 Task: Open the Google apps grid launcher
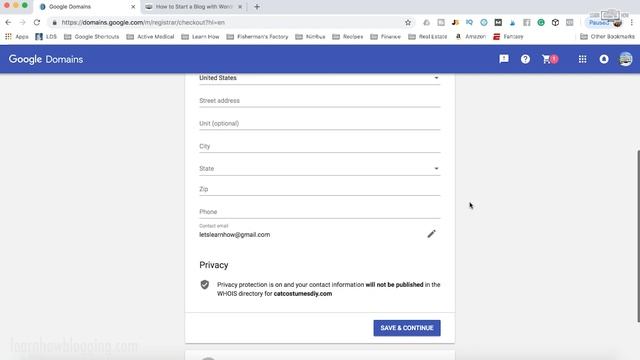582,59
